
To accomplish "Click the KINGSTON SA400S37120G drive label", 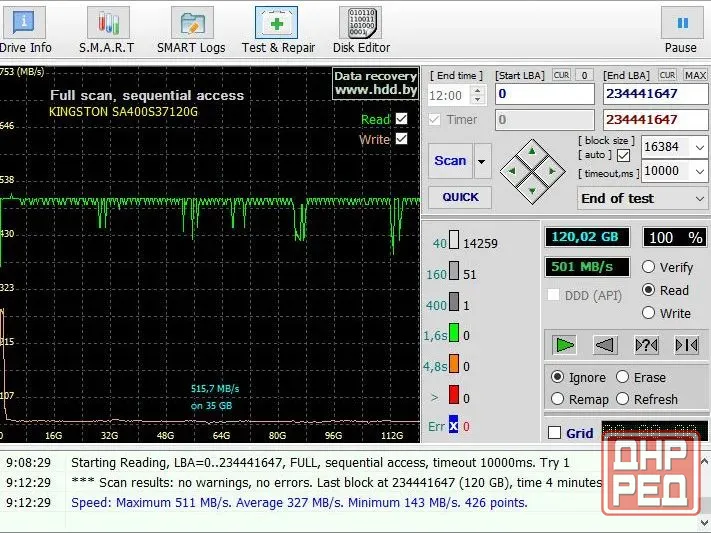I will (x=123, y=112).
